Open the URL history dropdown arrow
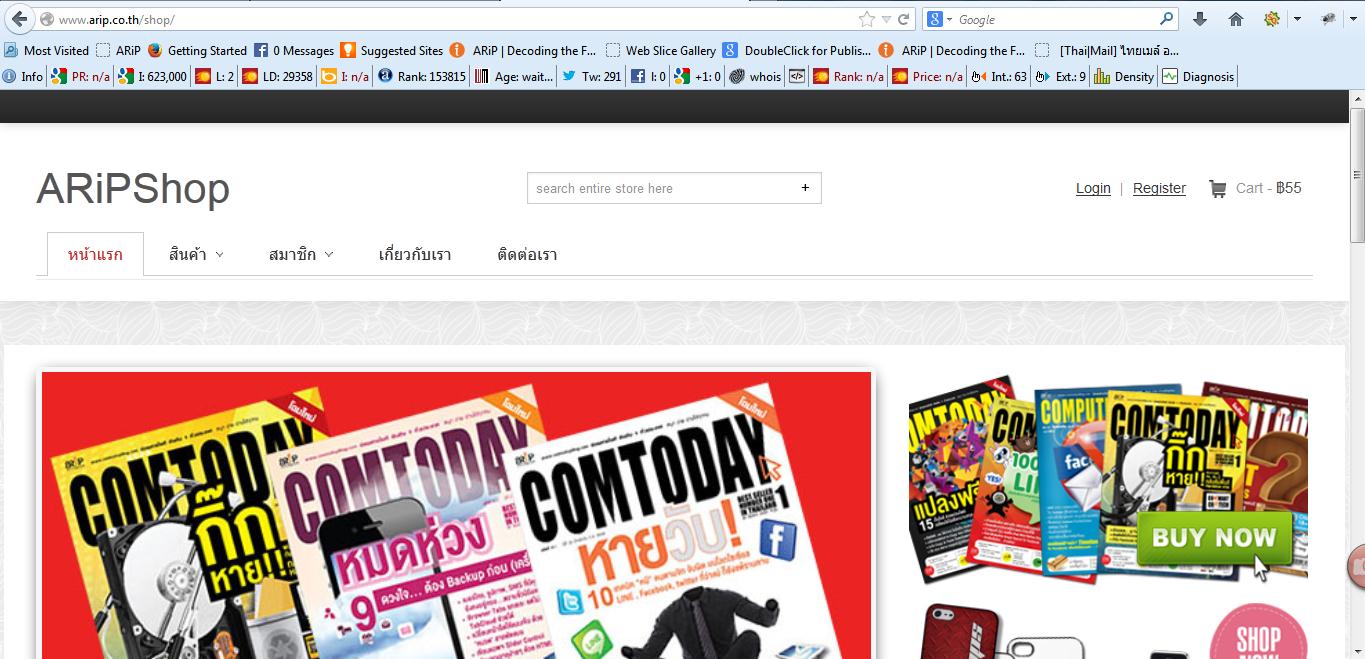 pos(886,20)
